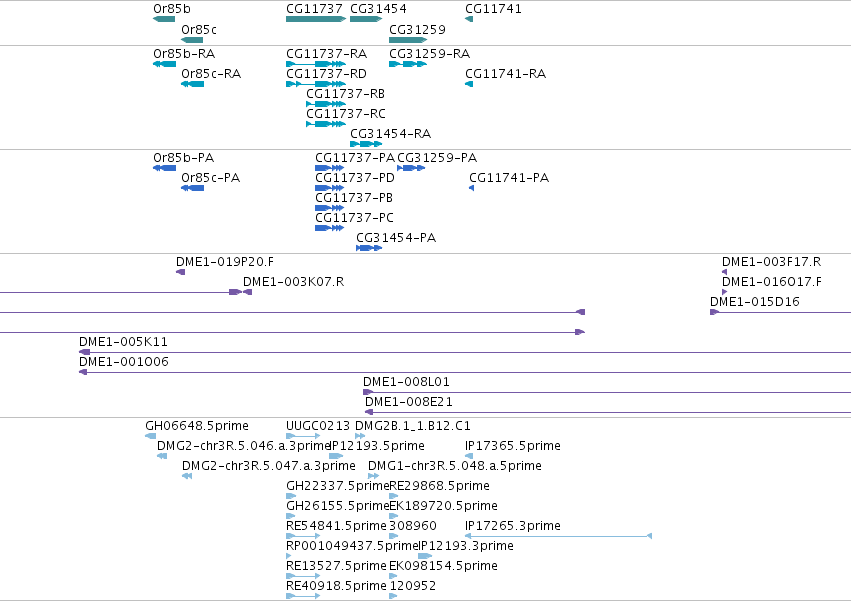The image size is (851, 601).
Task: Click the Or85c-PA protein glyph
Action: point(192,188)
